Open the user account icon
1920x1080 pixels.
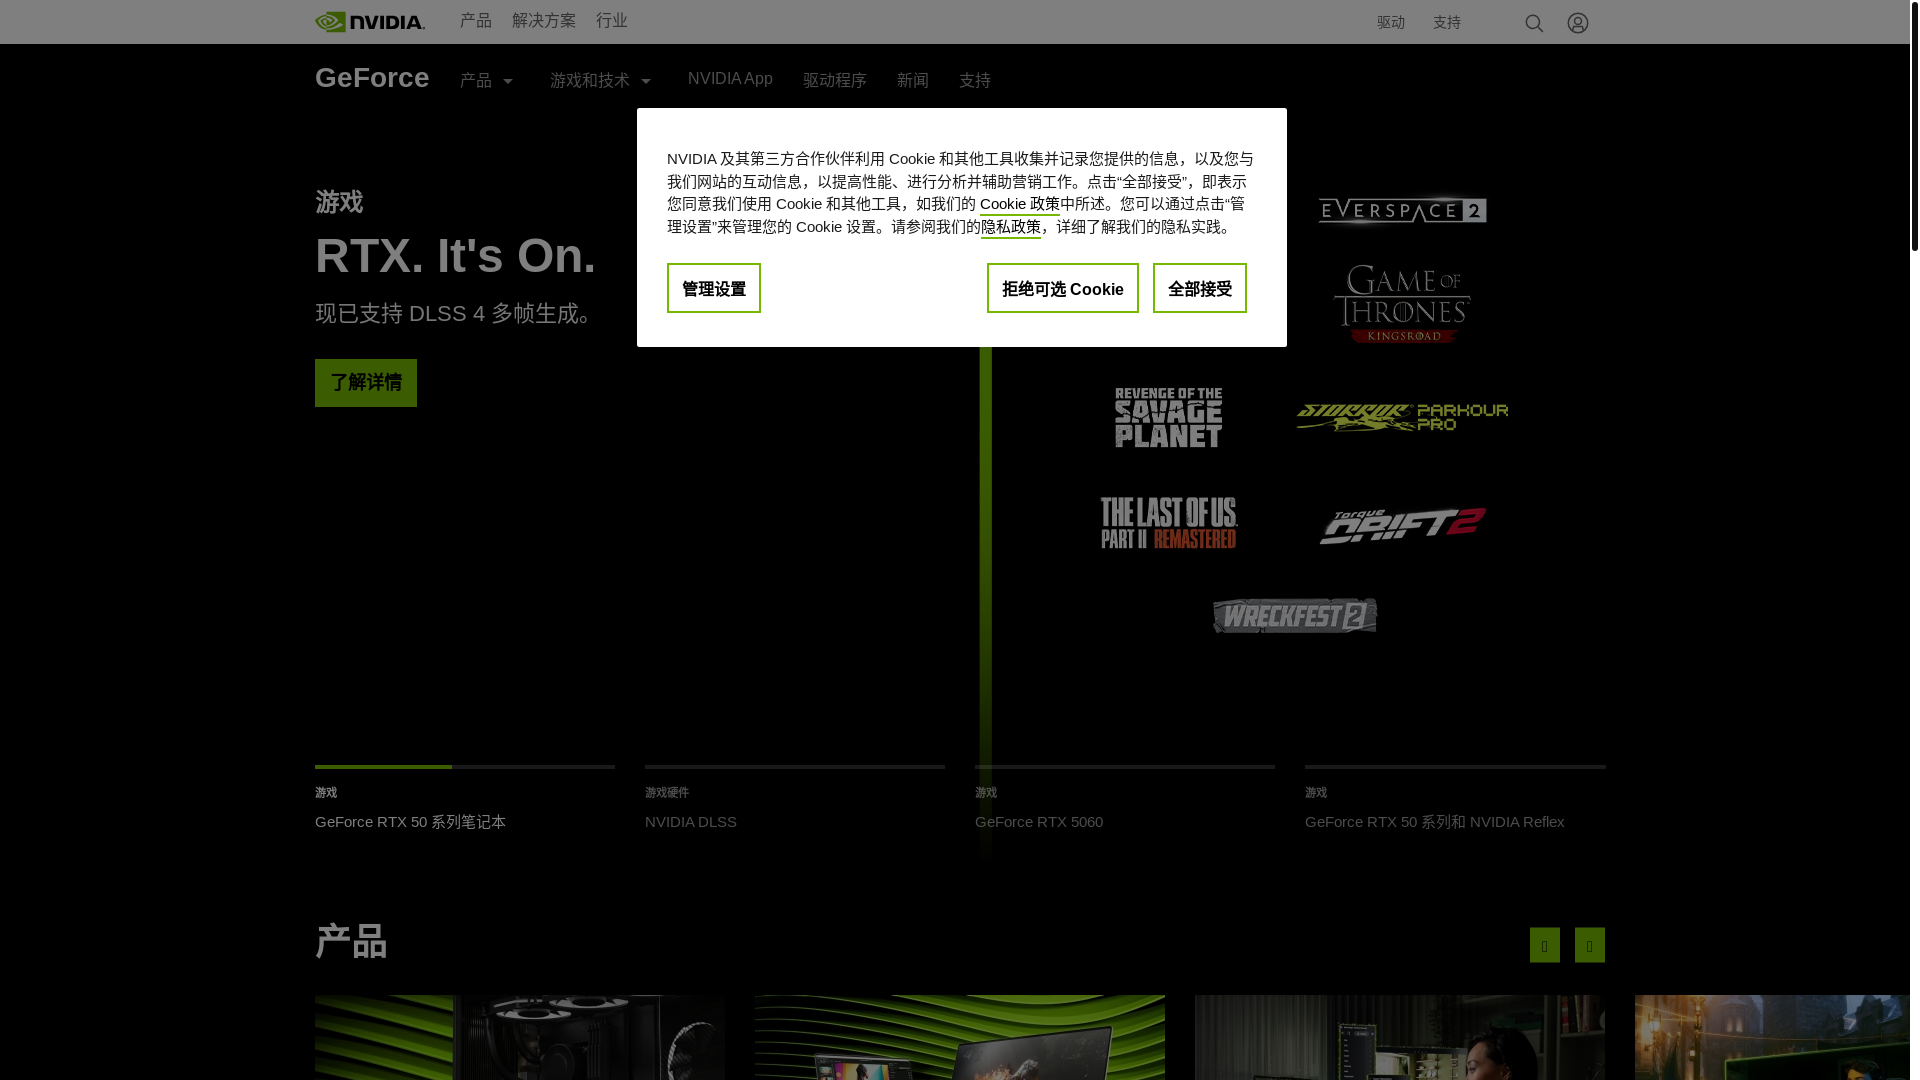(1578, 23)
